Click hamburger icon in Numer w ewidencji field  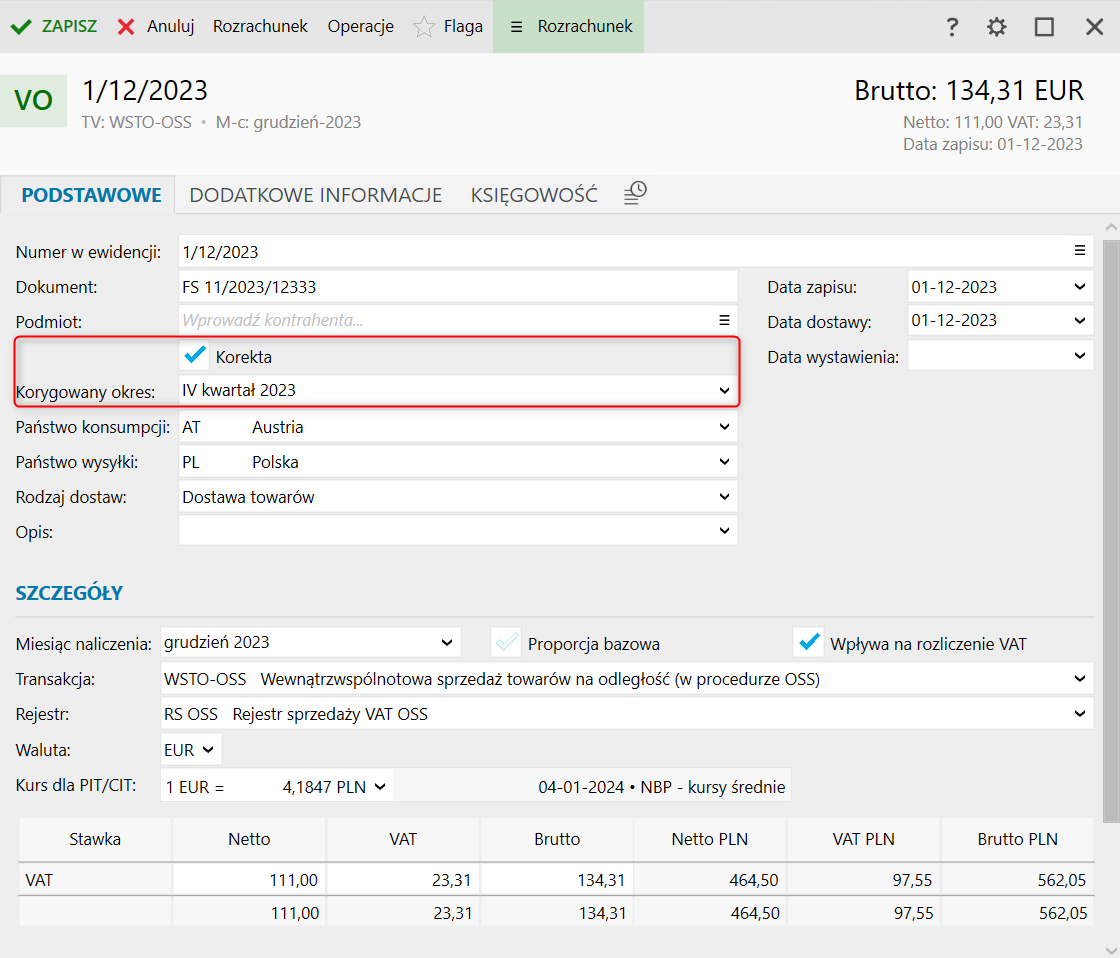(x=1080, y=251)
